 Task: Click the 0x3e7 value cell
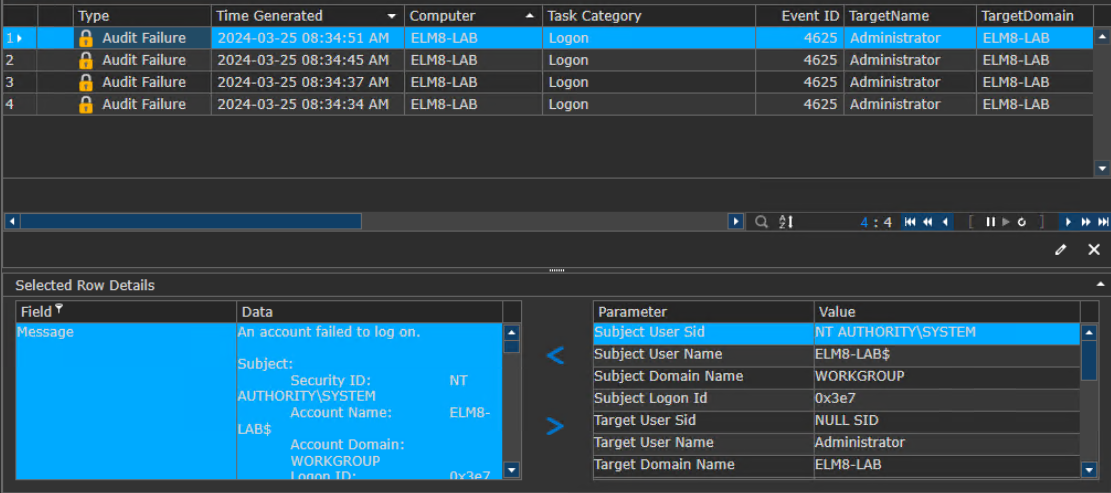click(947, 398)
